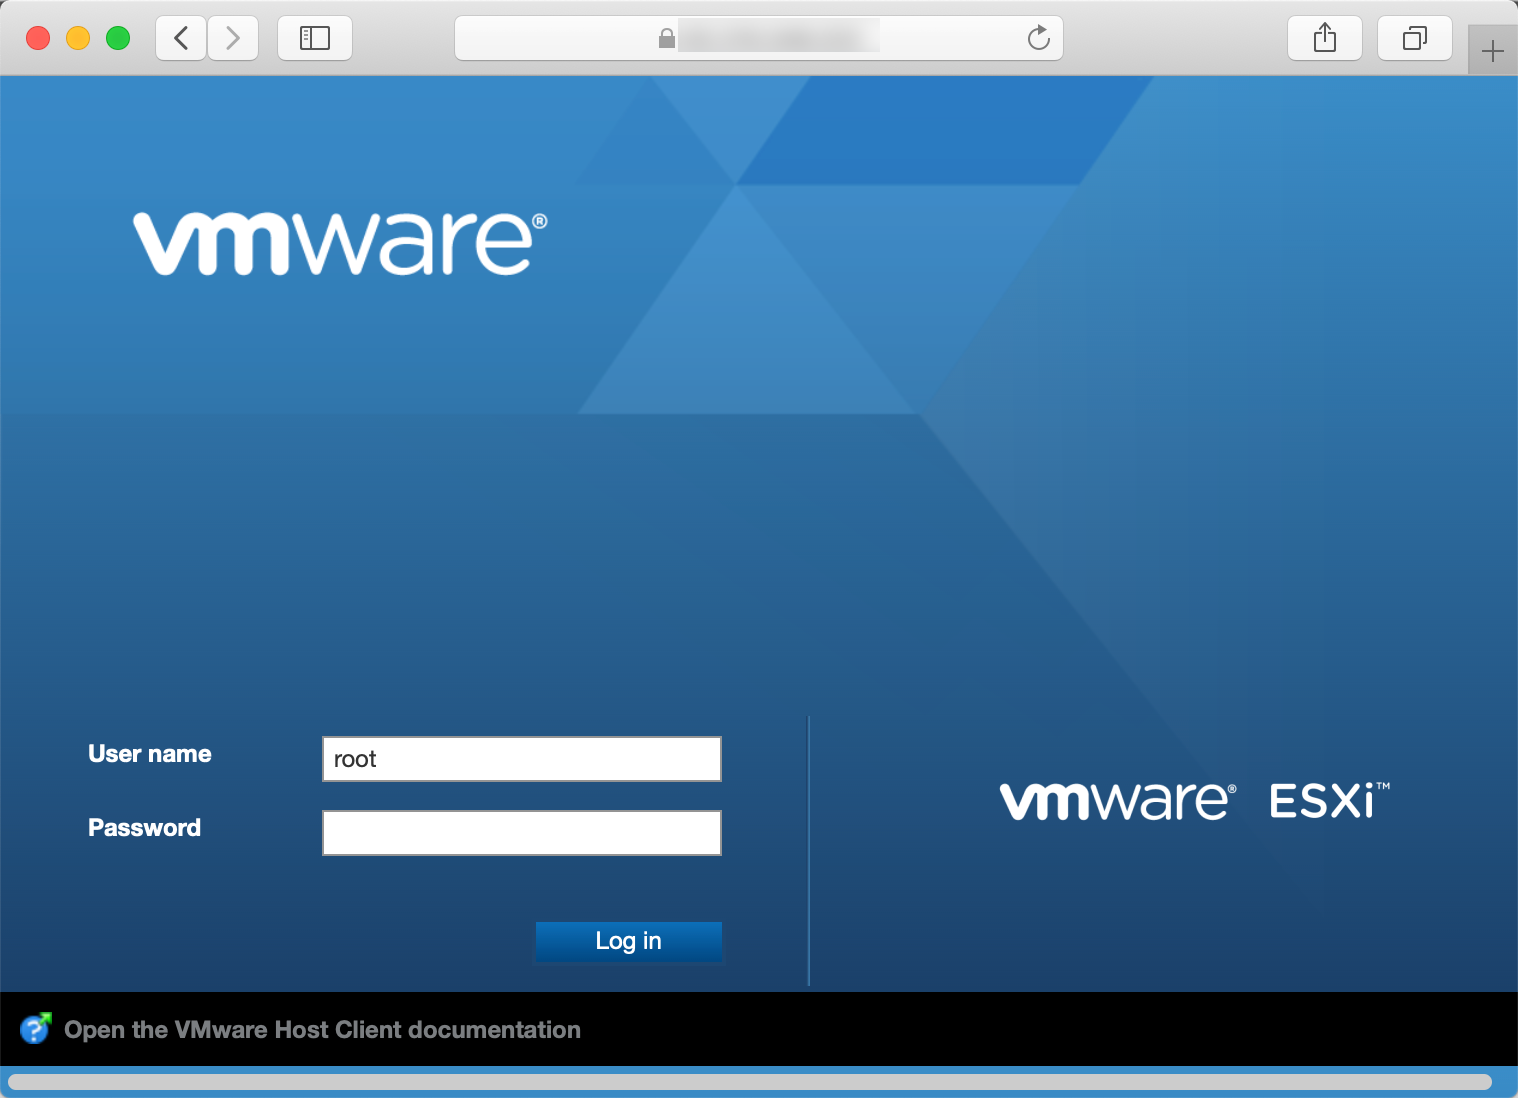Viewport: 1518px width, 1098px height.
Task: Toggle the Safari sidebar button
Action: pyautogui.click(x=315, y=38)
